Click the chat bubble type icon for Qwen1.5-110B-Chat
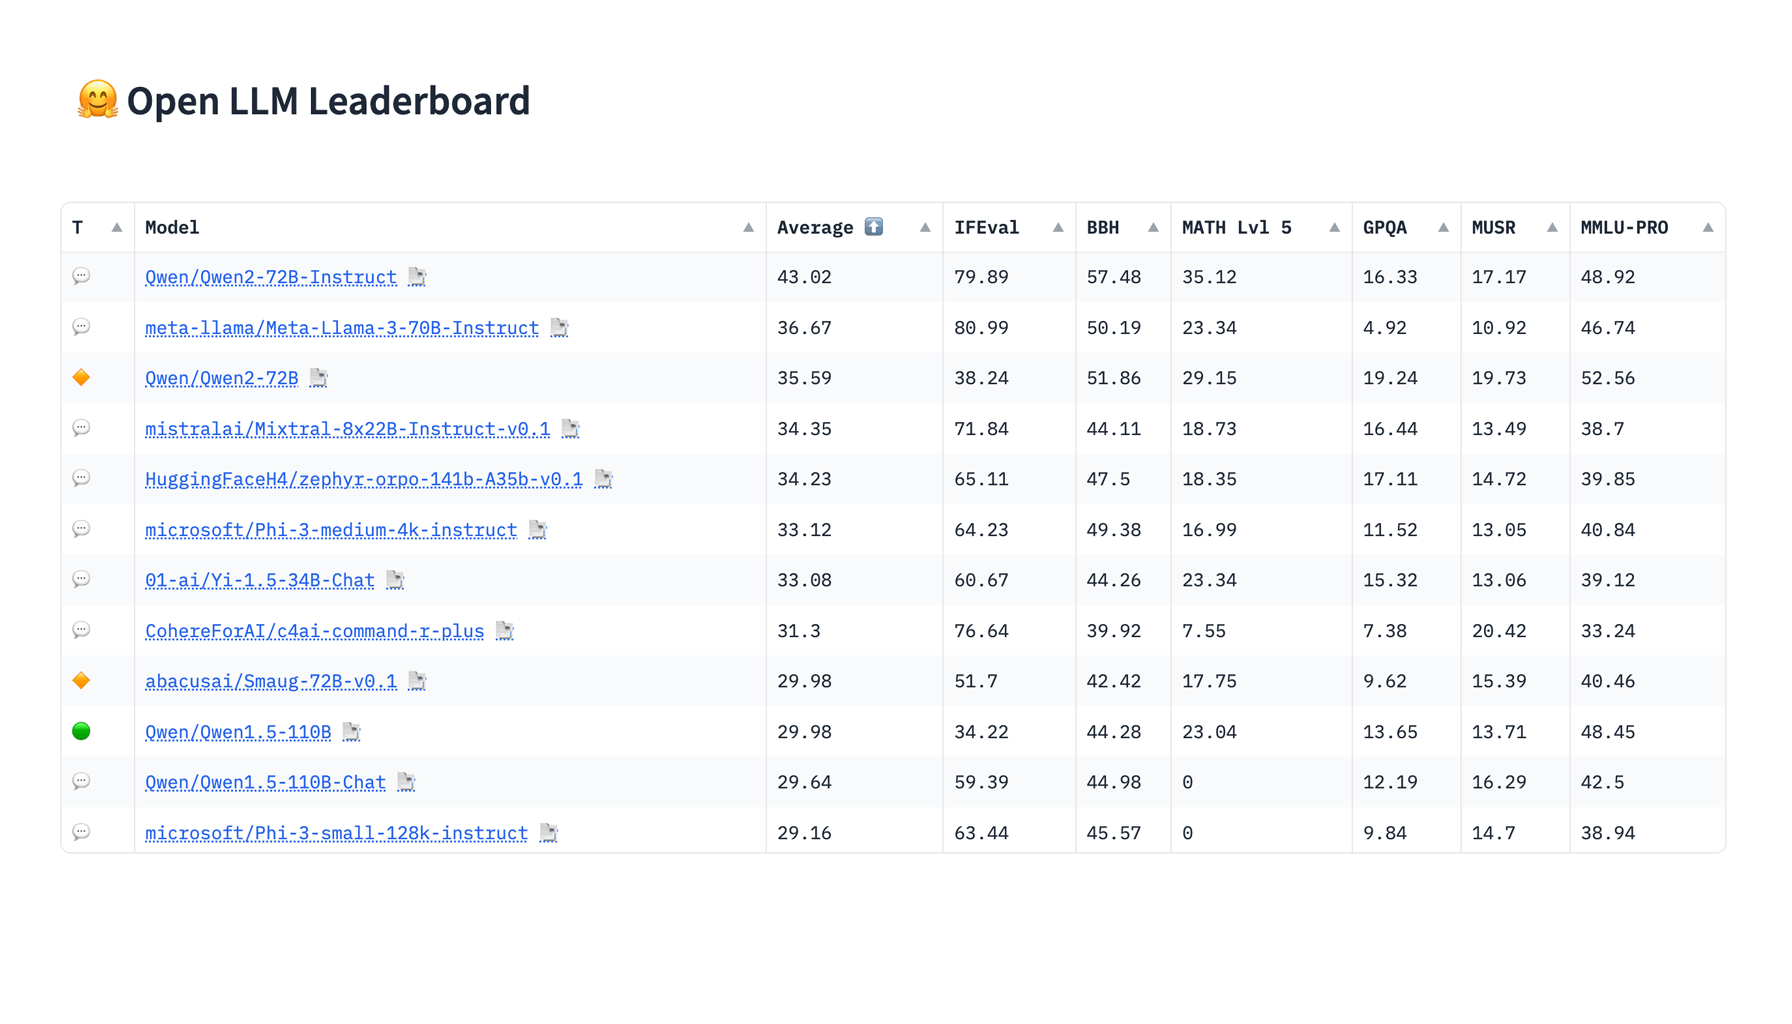Screen dimensions: 1792x1024 pyautogui.click(x=82, y=781)
